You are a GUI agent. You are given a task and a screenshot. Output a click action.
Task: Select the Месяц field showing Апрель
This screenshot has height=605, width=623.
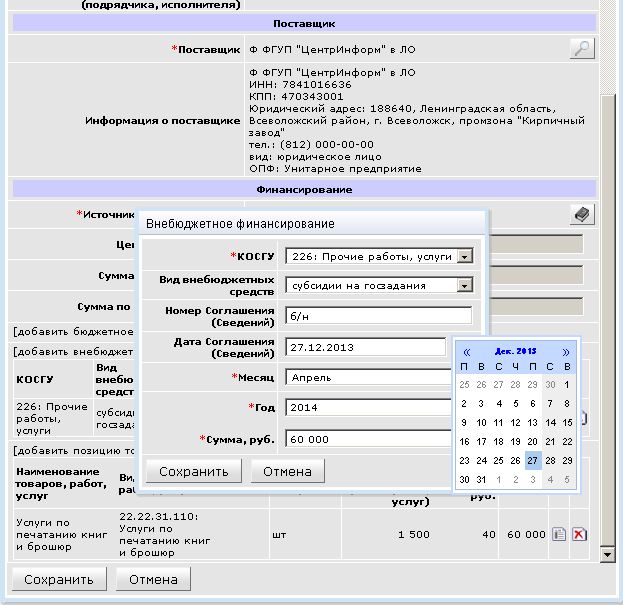[x=368, y=377]
